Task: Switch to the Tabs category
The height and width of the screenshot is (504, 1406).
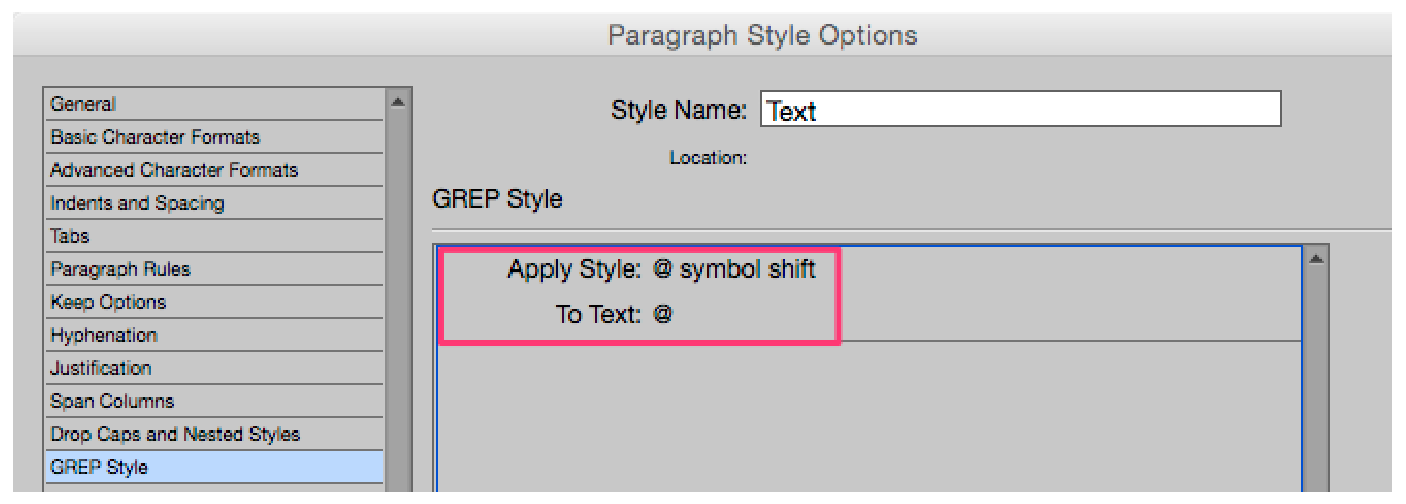Action: pos(70,236)
